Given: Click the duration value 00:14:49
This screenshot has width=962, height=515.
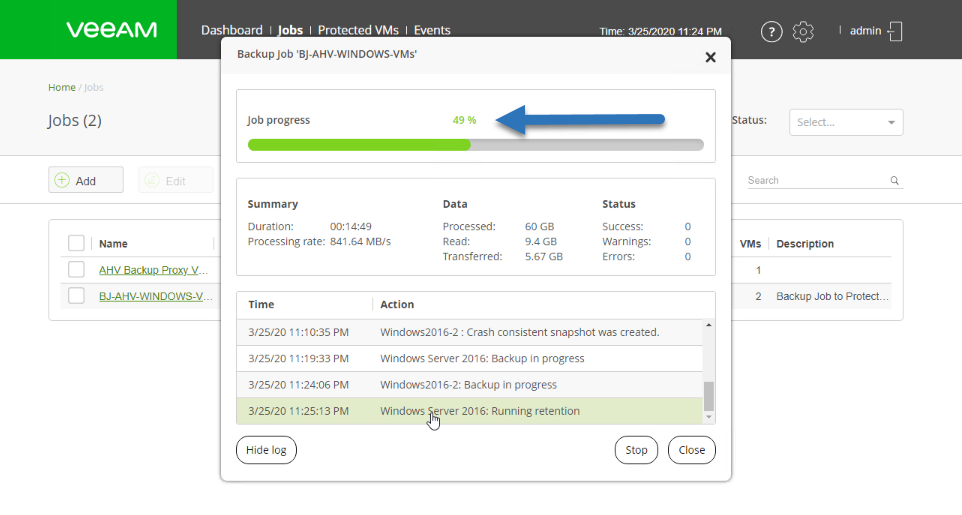Looking at the screenshot, I should pyautogui.click(x=351, y=227).
